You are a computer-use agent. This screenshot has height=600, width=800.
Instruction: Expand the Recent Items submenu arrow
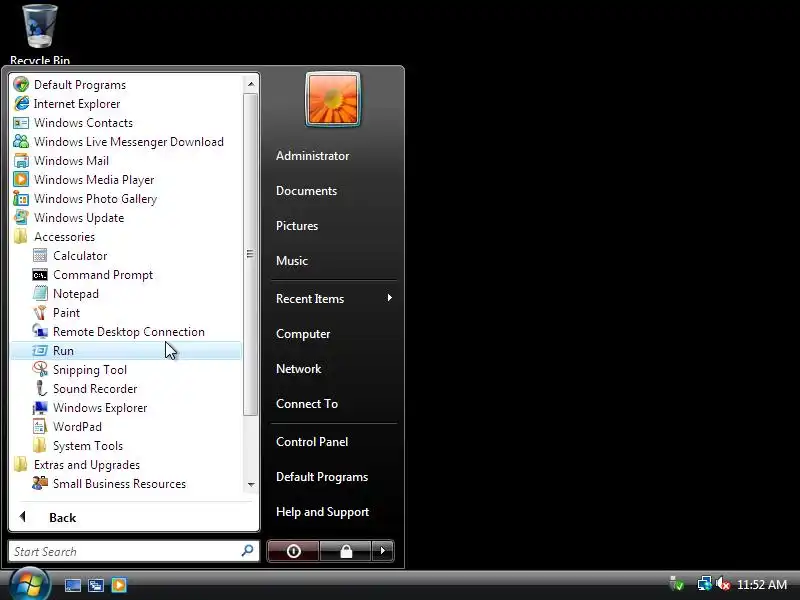(389, 298)
